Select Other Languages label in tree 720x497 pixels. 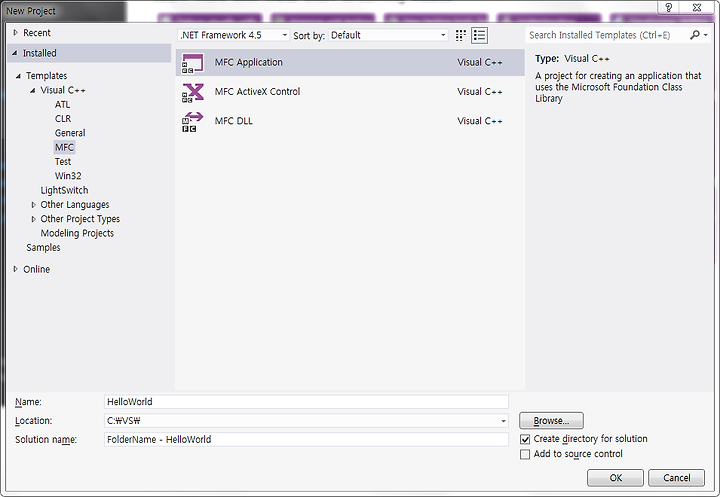[x=75, y=205]
